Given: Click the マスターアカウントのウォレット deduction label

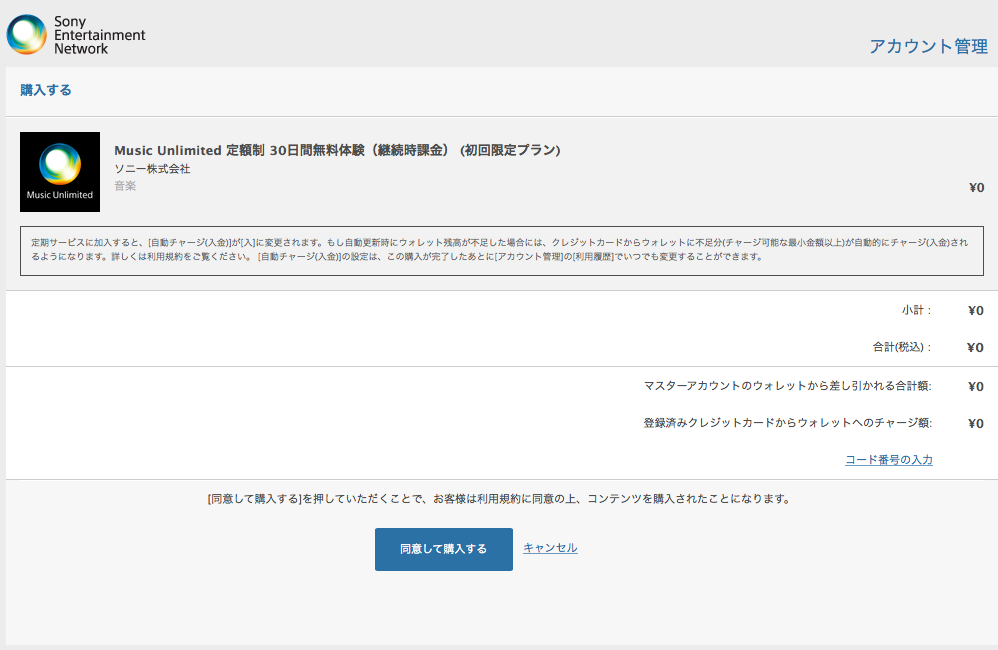Looking at the screenshot, I should click(787, 386).
